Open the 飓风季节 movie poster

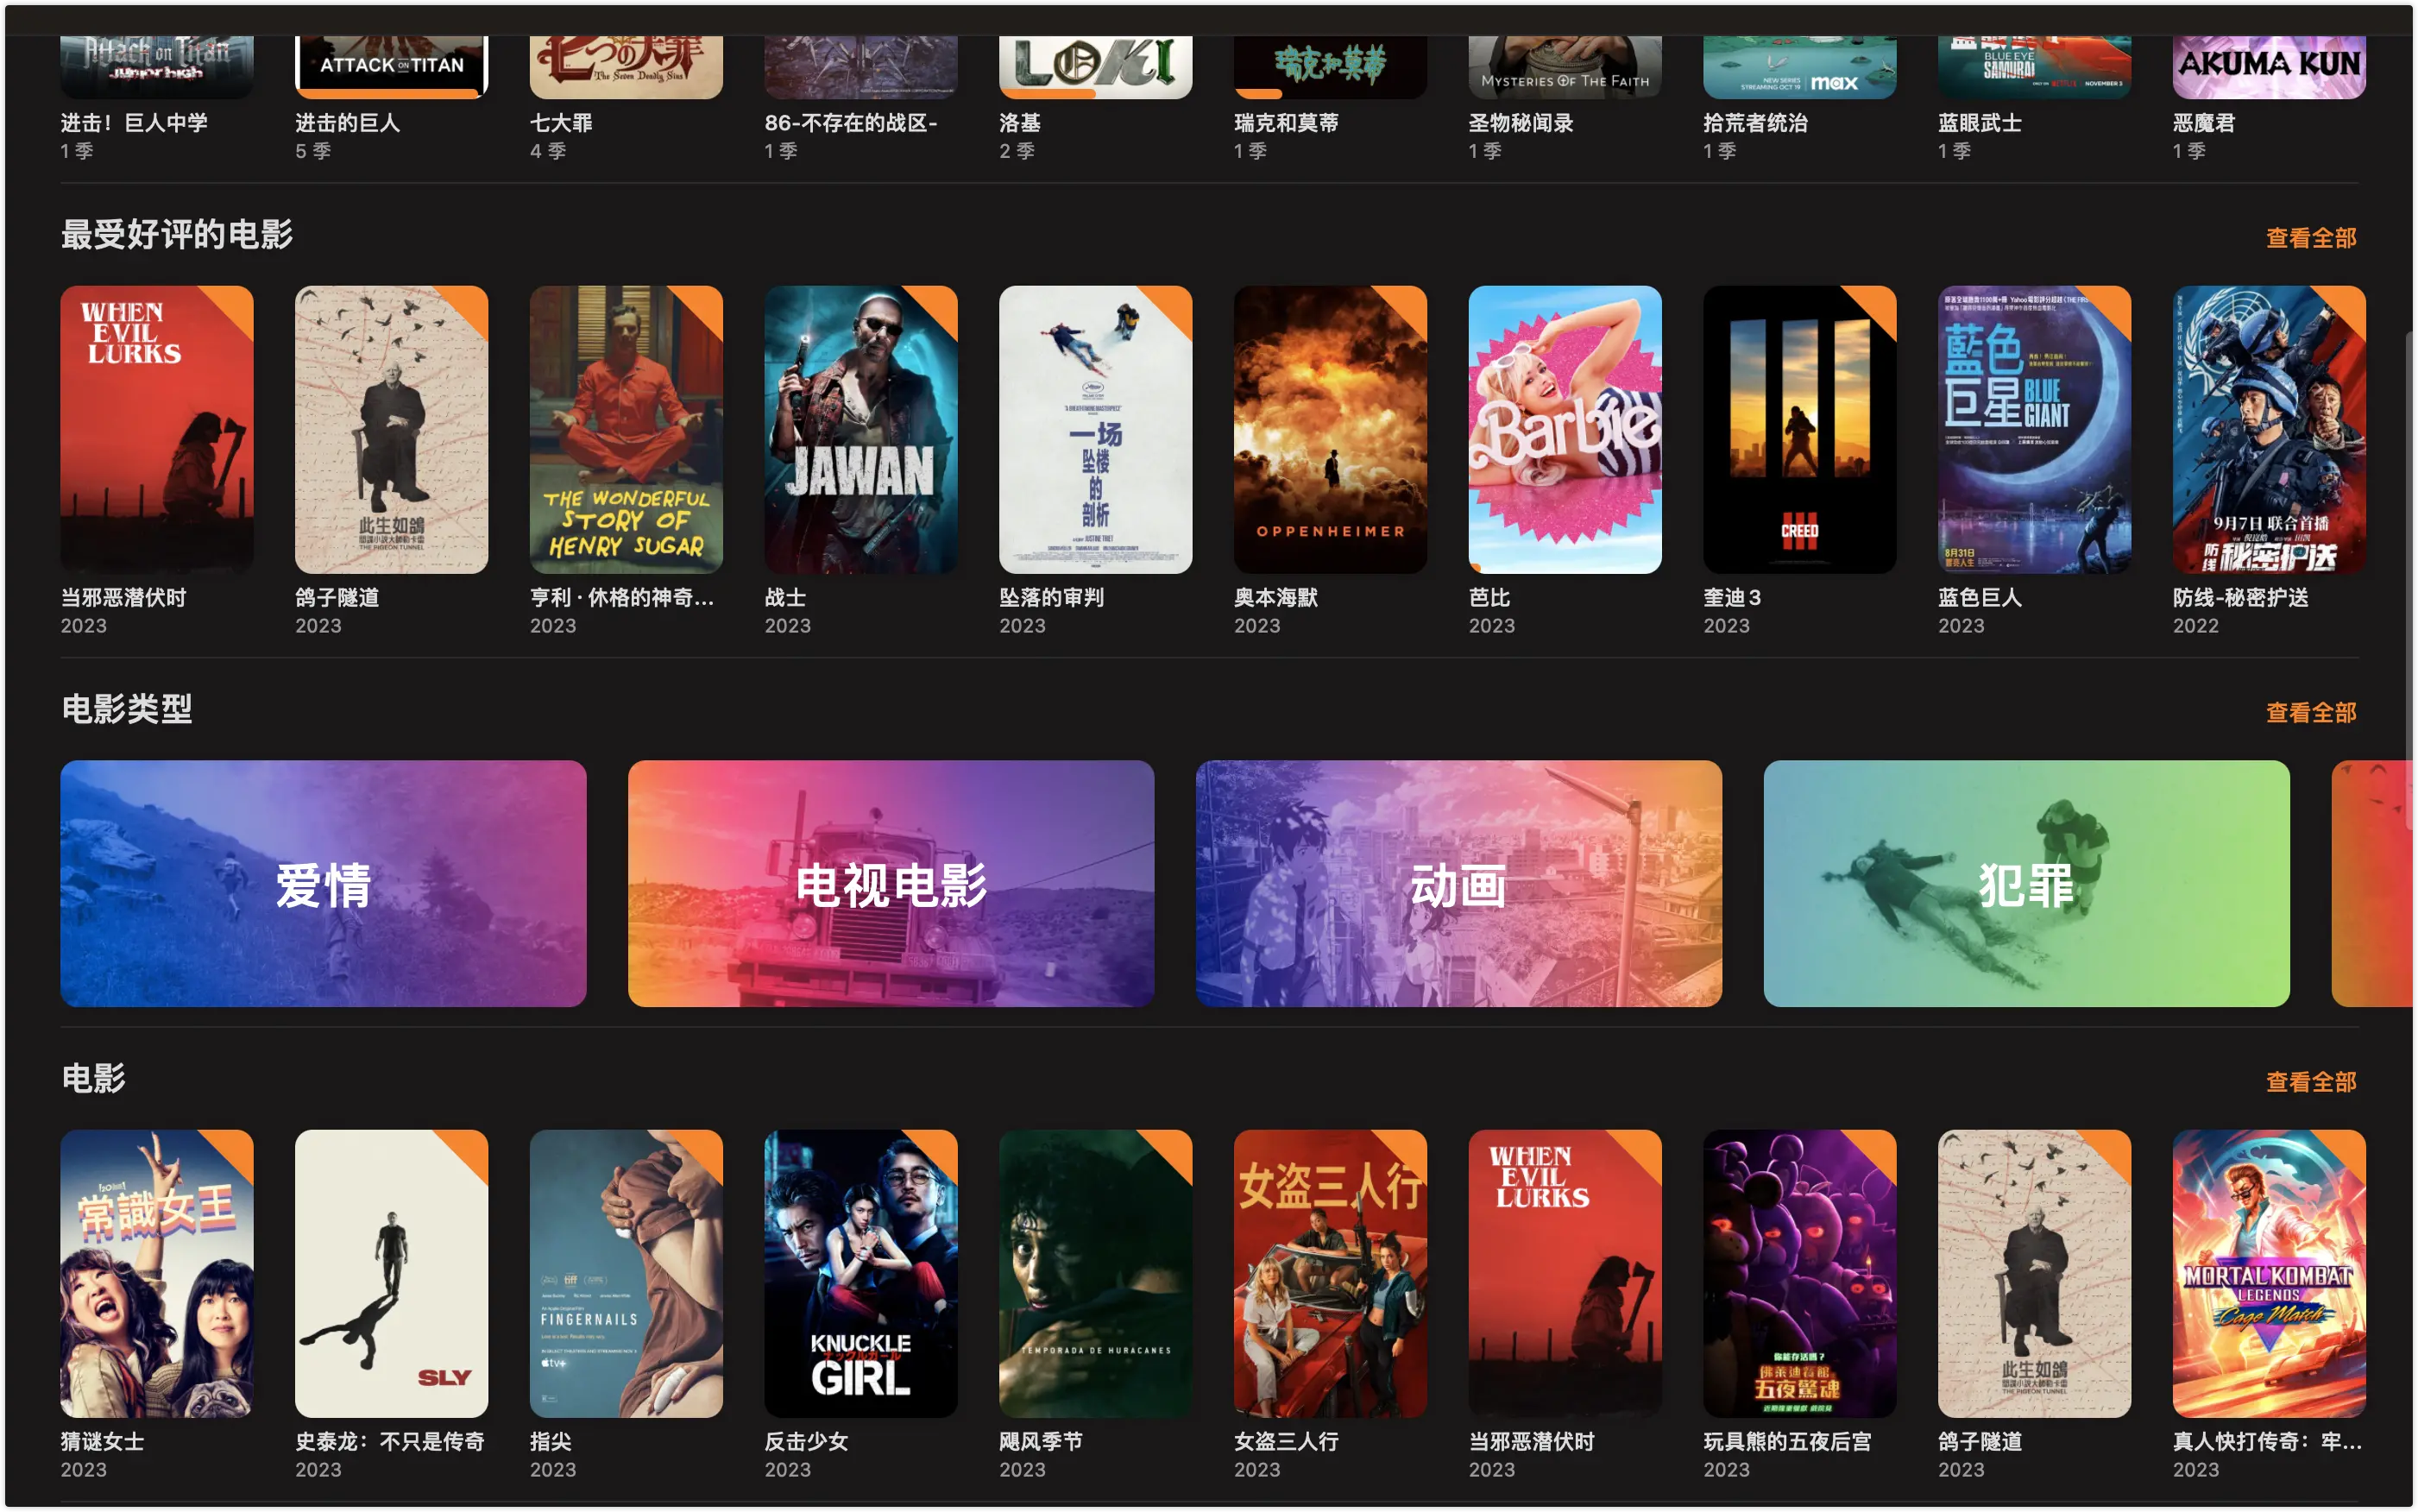(1095, 1274)
